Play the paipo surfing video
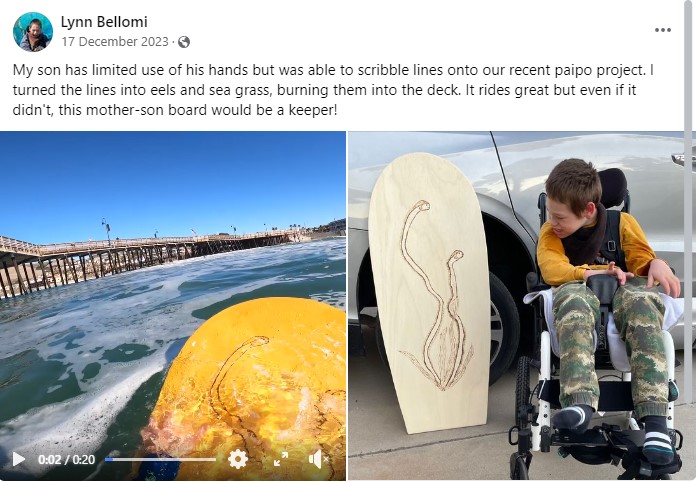 (19, 459)
